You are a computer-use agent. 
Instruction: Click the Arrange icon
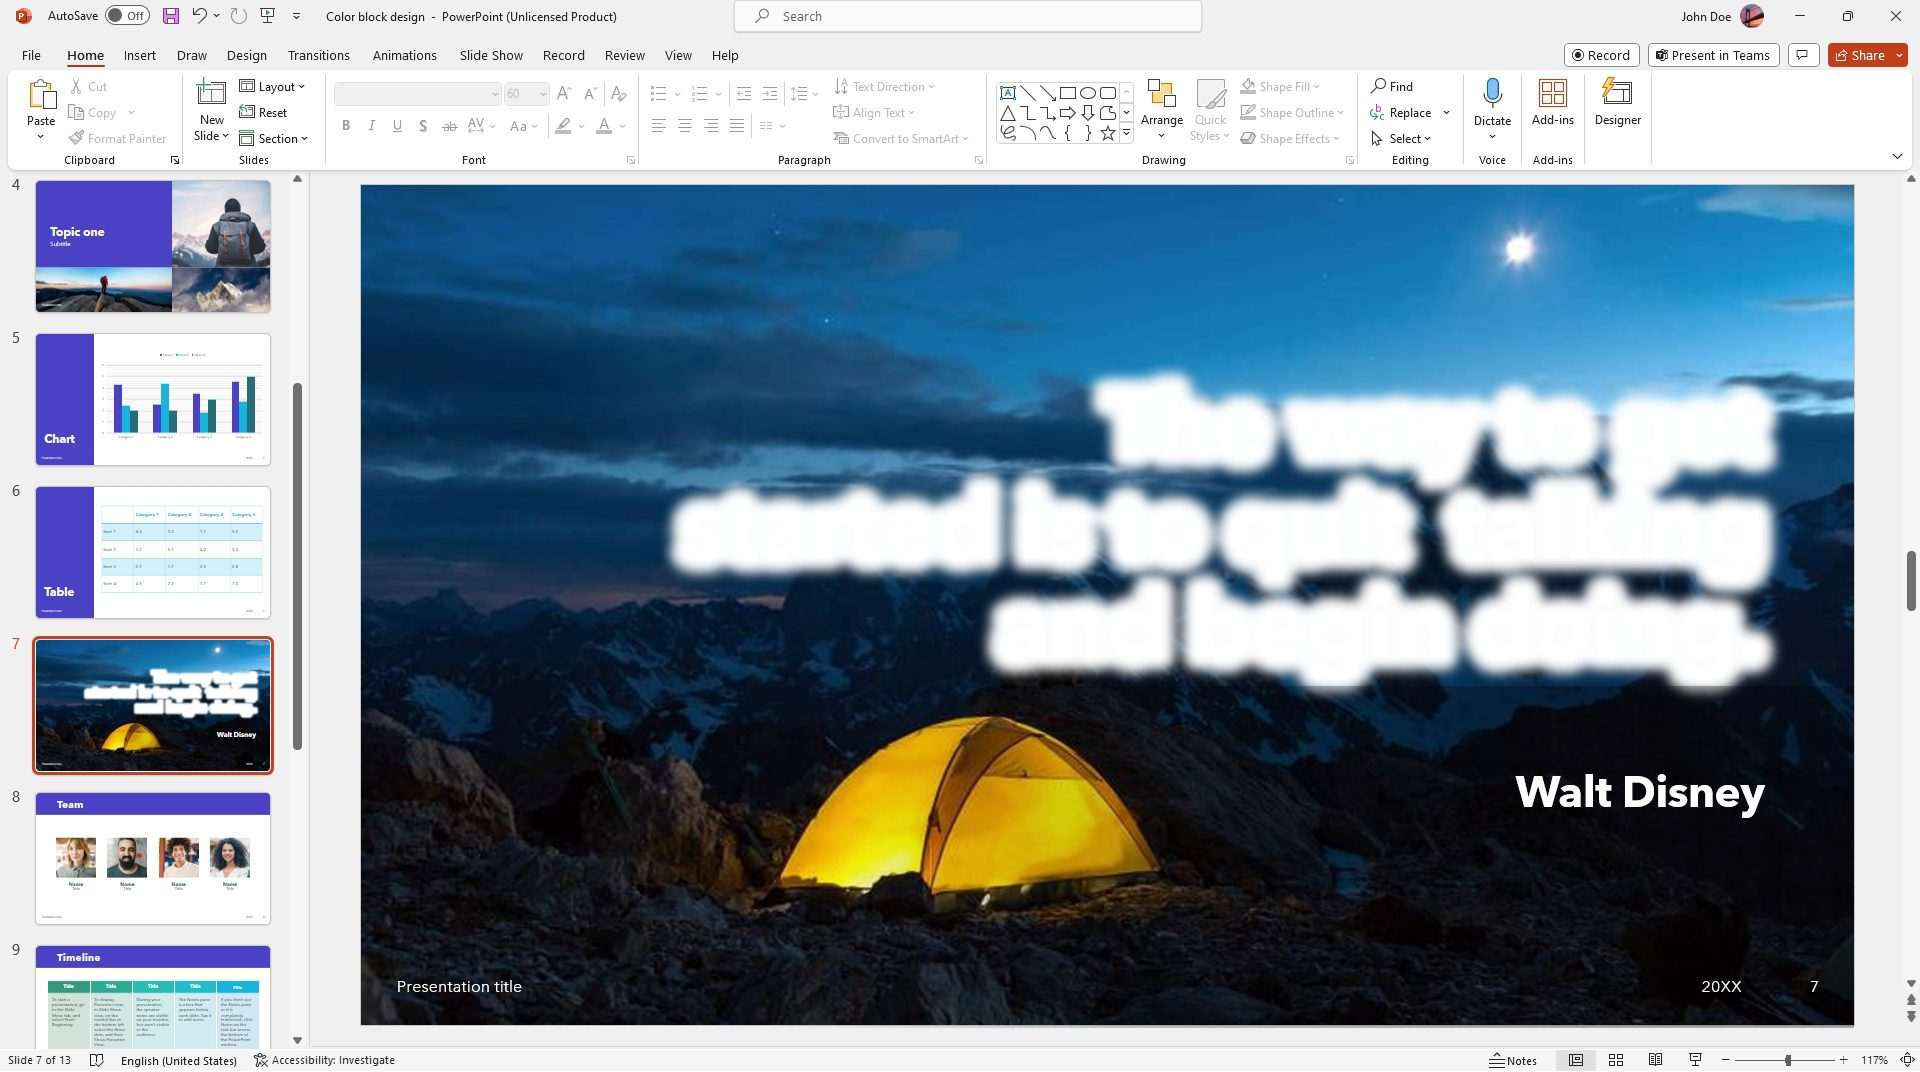[1162, 95]
